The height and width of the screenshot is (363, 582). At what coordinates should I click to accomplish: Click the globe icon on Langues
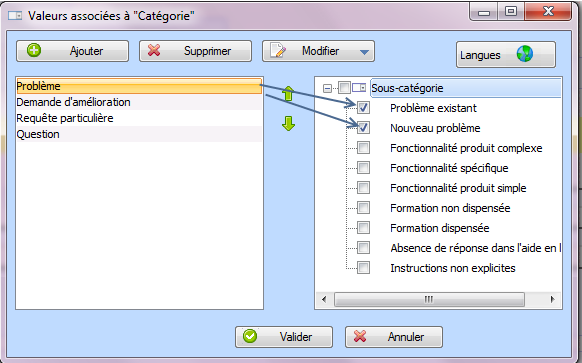pos(525,54)
